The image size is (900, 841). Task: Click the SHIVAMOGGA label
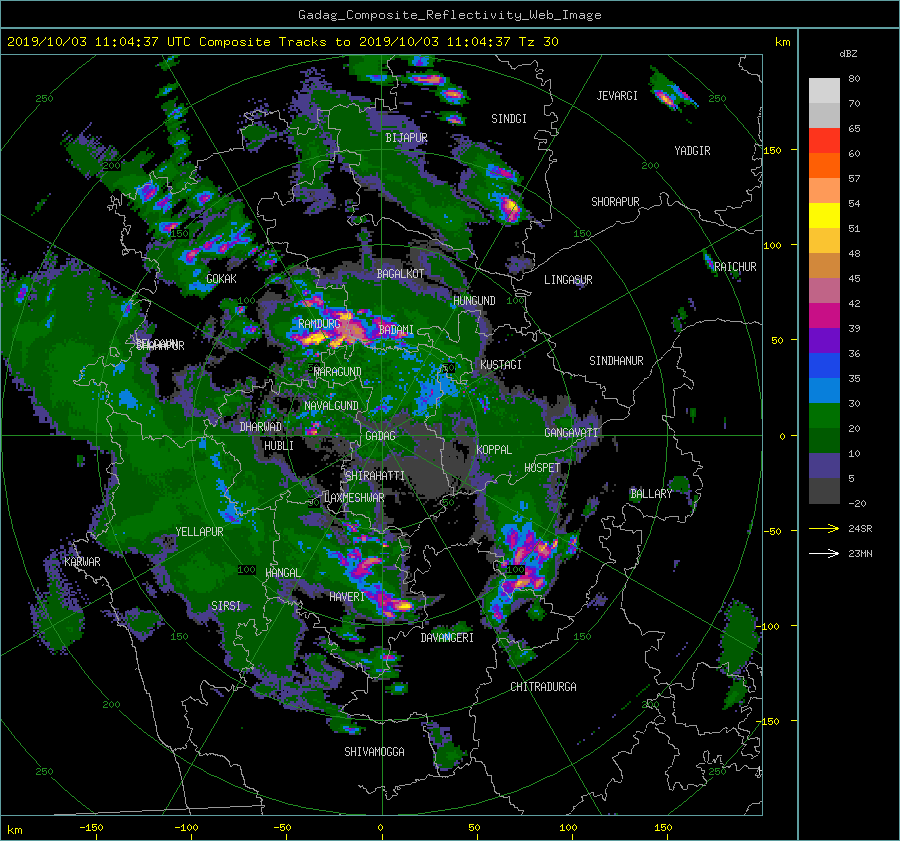point(374,752)
